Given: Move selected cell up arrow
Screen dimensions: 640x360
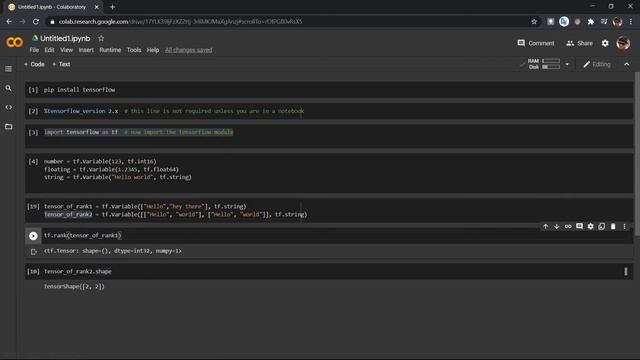Looking at the screenshot, I should tap(545, 226).
